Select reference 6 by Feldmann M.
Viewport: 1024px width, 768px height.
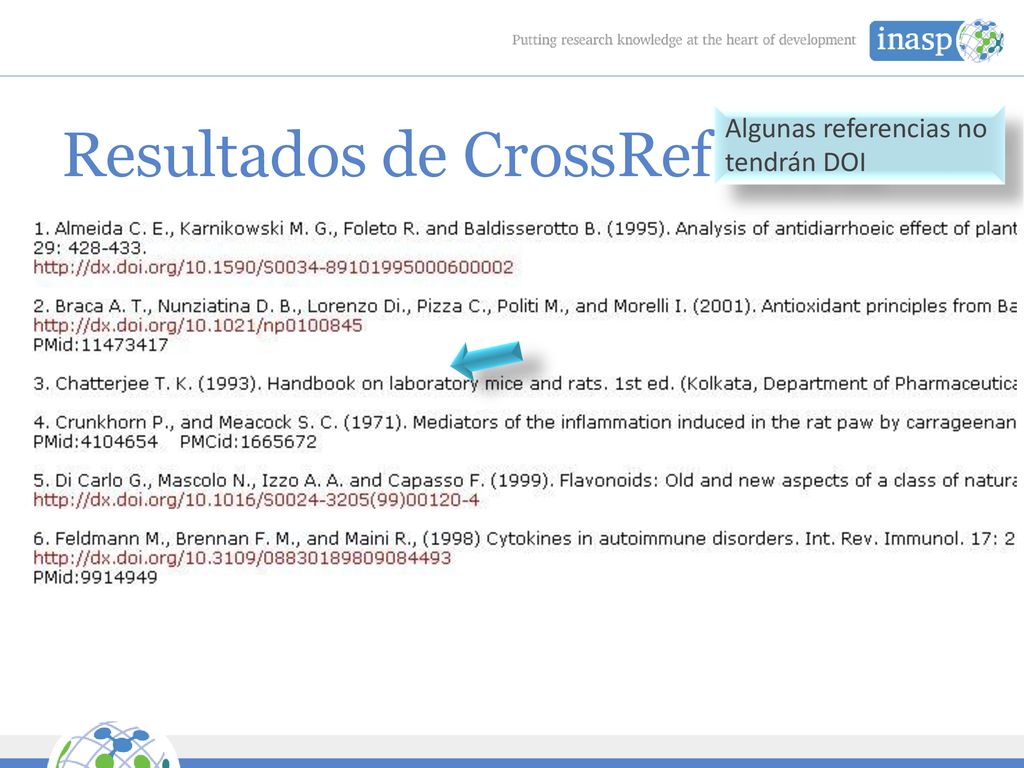(x=525, y=539)
